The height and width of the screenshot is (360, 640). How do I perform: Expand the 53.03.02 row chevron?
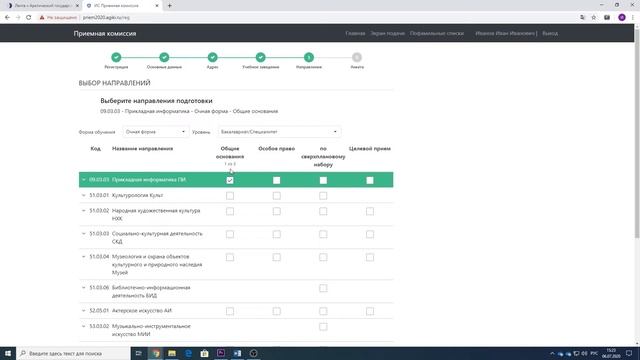point(84,326)
